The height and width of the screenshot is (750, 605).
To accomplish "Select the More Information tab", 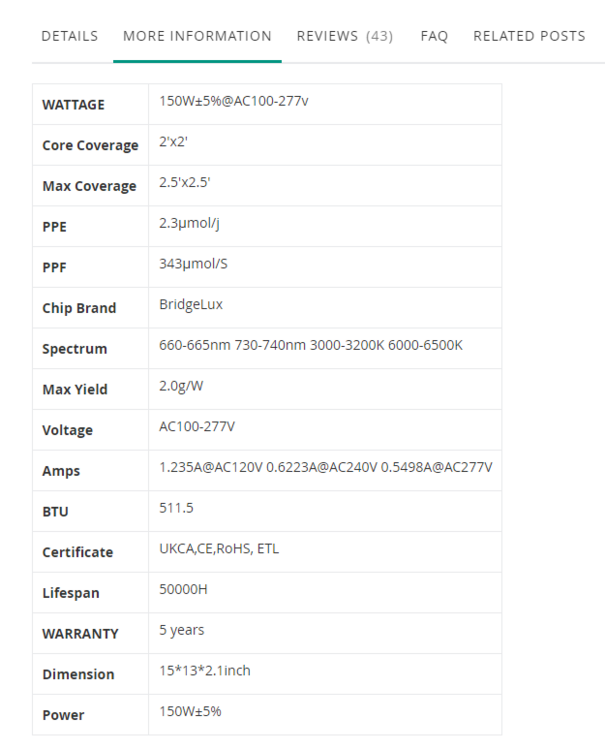I will tap(197, 36).
